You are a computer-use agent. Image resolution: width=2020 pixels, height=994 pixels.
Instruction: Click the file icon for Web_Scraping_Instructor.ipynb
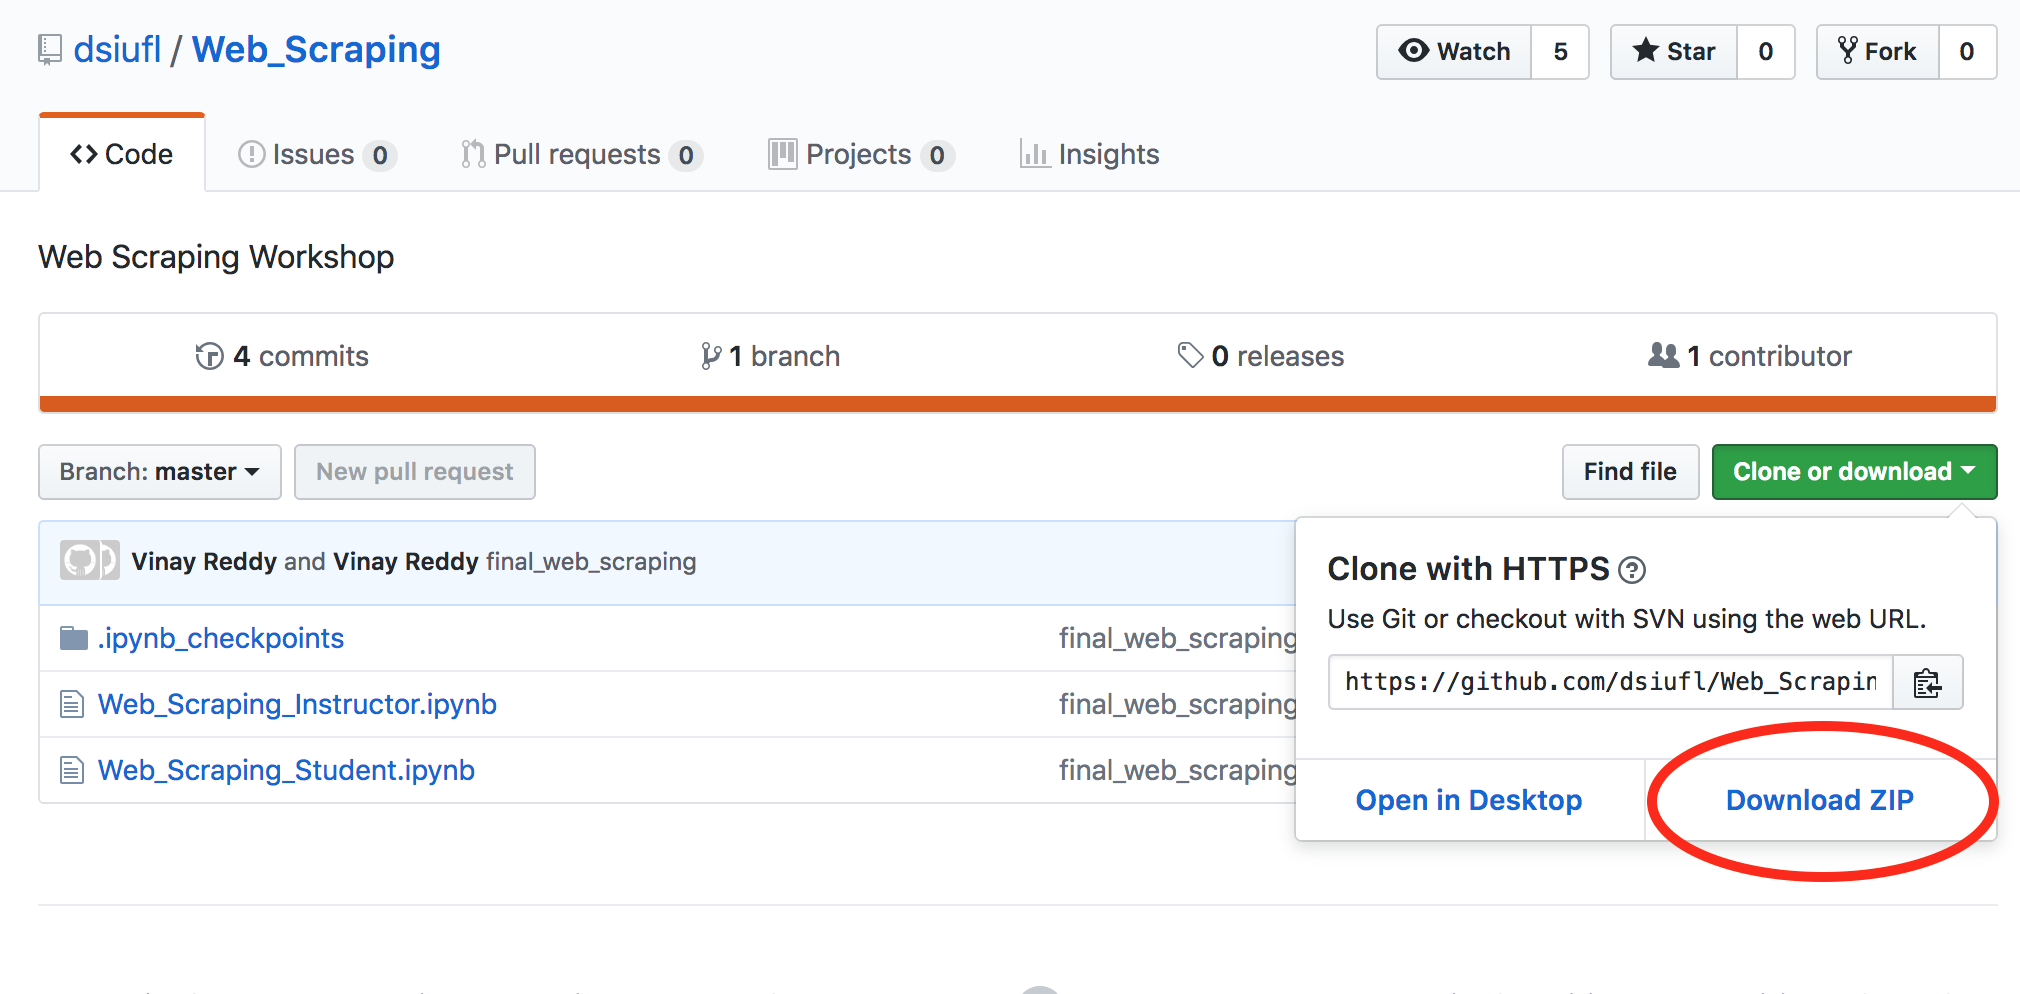pos(72,704)
